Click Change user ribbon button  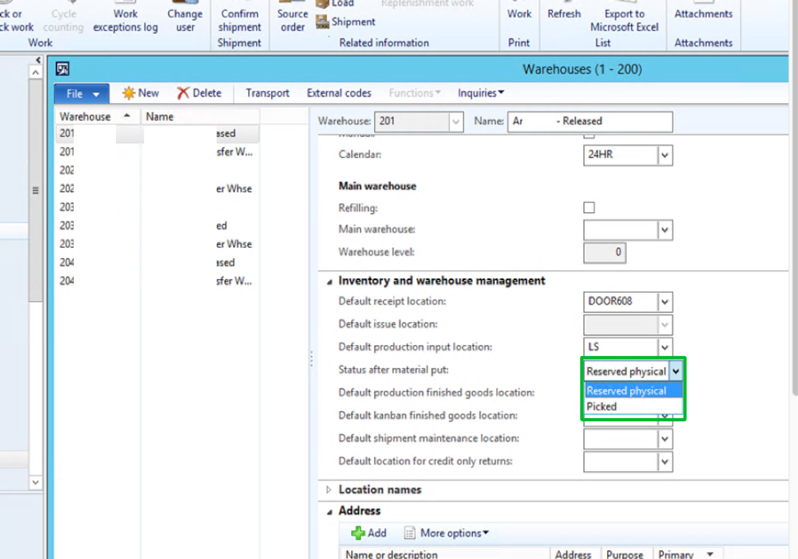(x=185, y=20)
